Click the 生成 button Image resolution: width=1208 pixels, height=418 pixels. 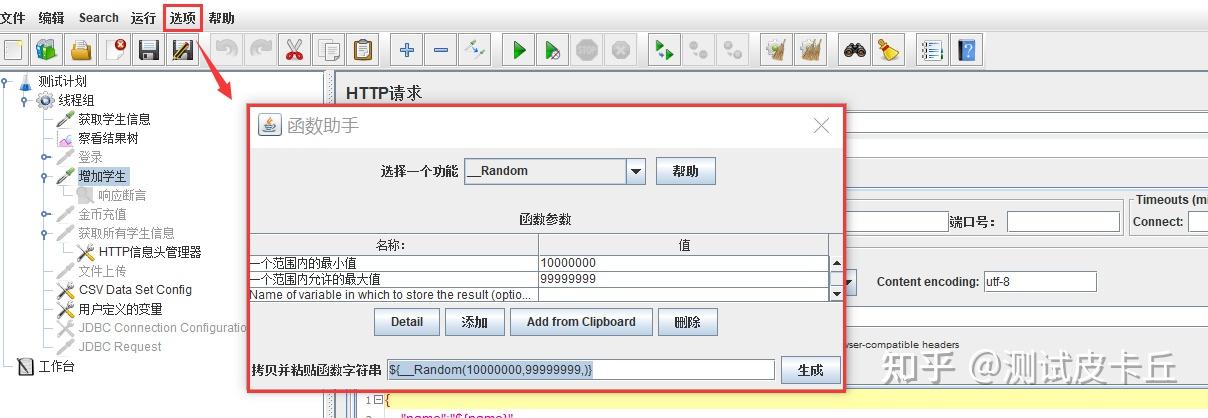tap(810, 370)
